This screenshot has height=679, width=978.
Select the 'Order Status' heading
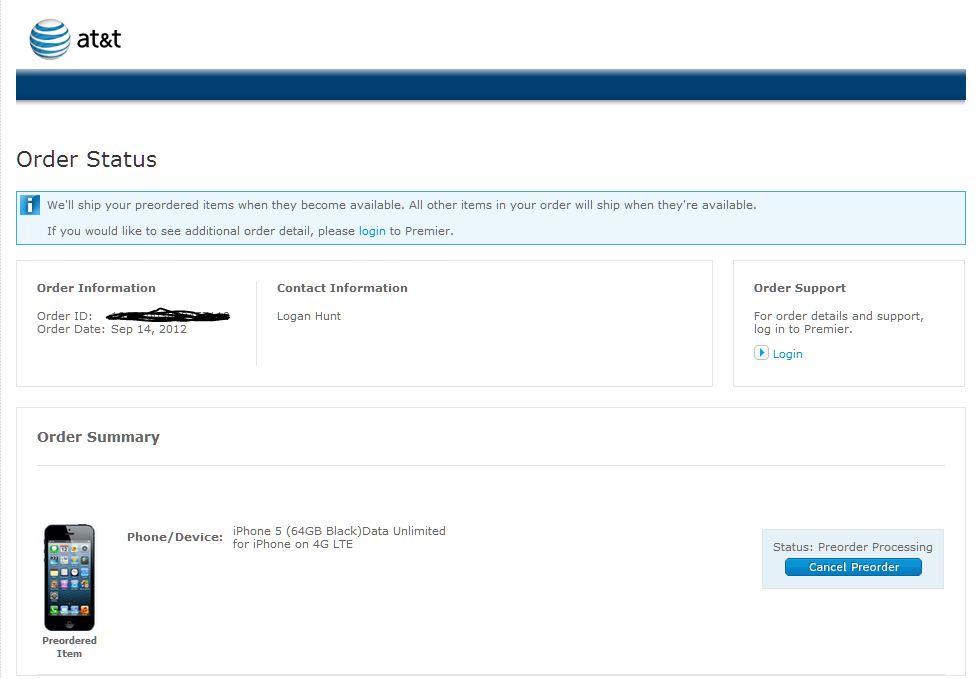pos(87,159)
